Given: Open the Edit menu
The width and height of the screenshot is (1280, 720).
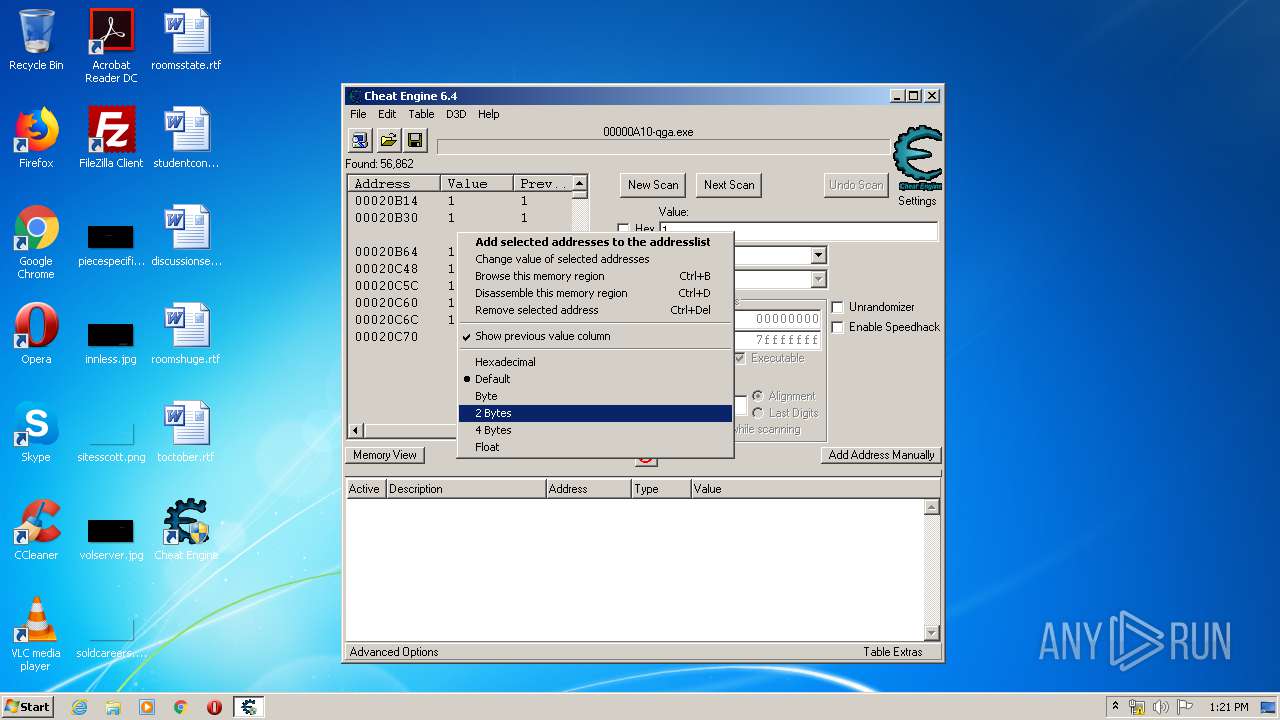Looking at the screenshot, I should point(387,114).
